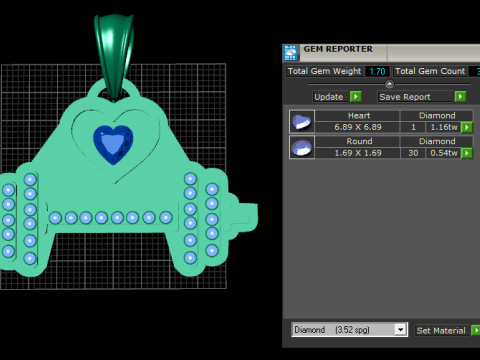Image resolution: width=480 pixels, height=360 pixels.
Task: Click the Update button
Action: (331, 97)
